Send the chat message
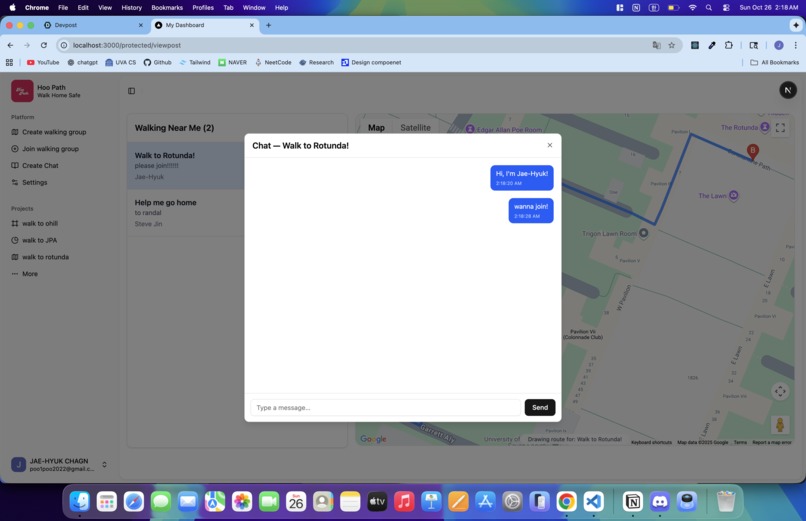806x521 pixels. pos(540,407)
